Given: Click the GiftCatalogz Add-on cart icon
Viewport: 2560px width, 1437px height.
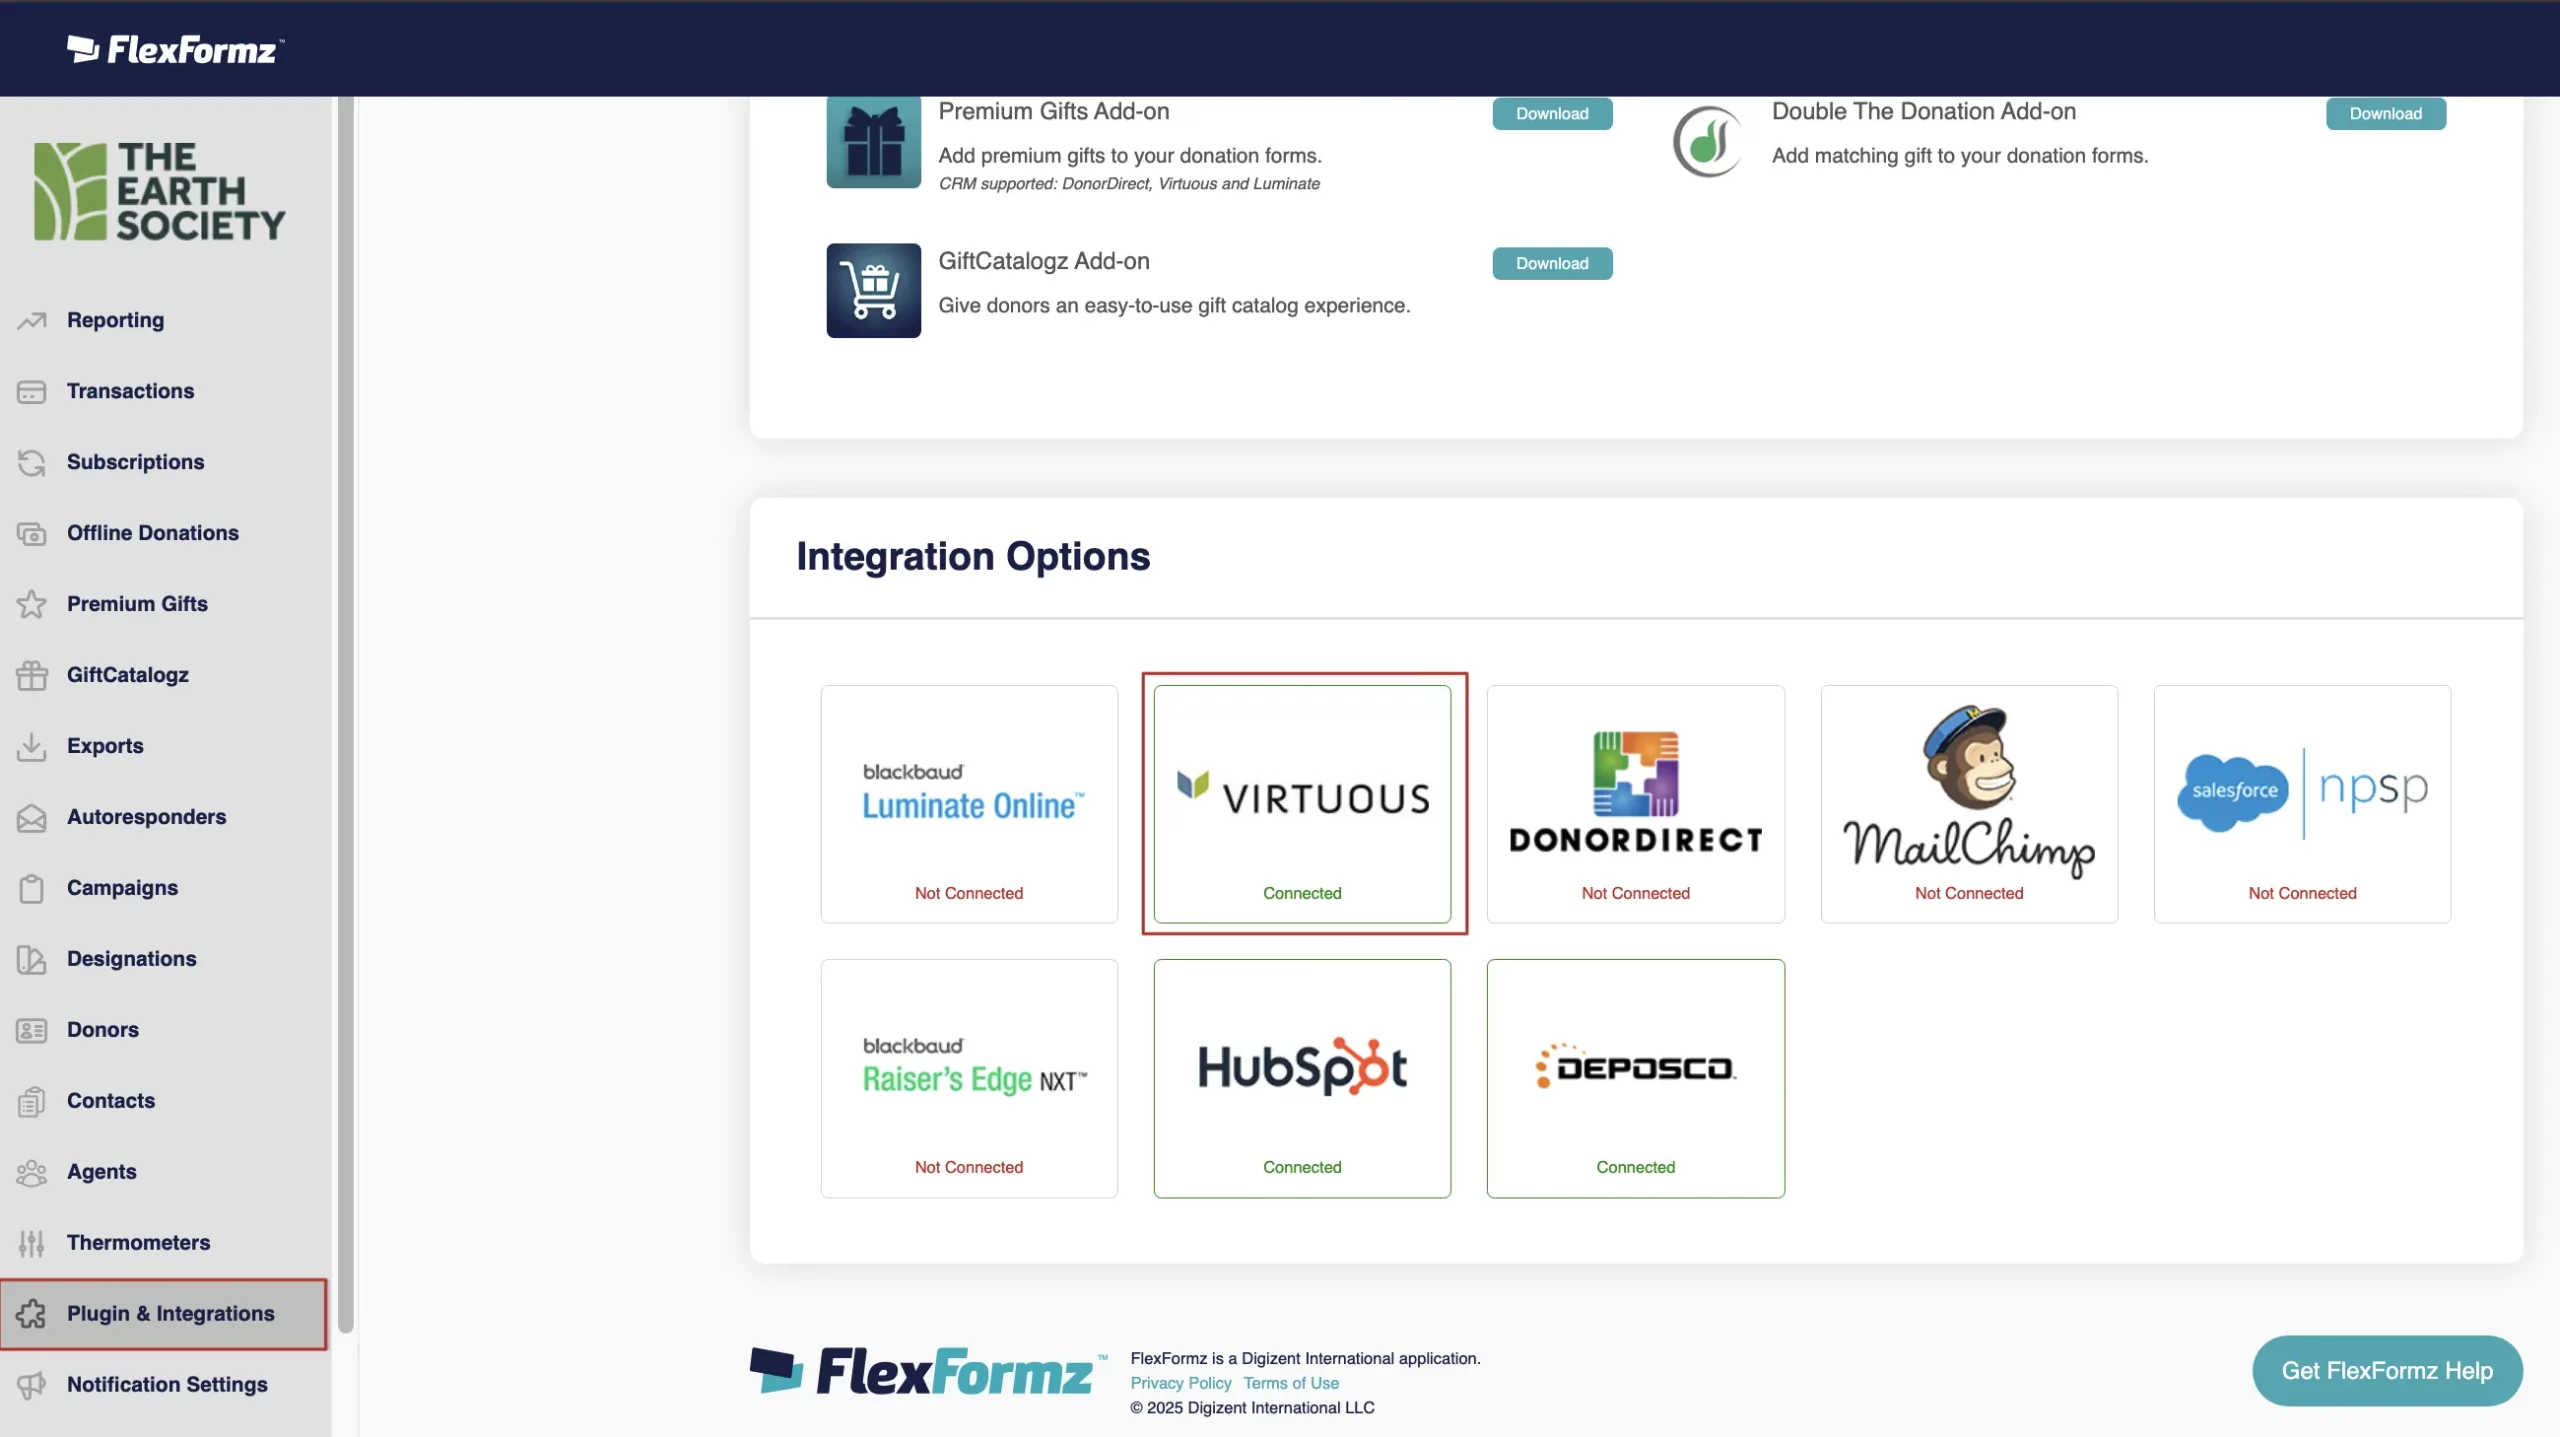Looking at the screenshot, I should [x=873, y=290].
